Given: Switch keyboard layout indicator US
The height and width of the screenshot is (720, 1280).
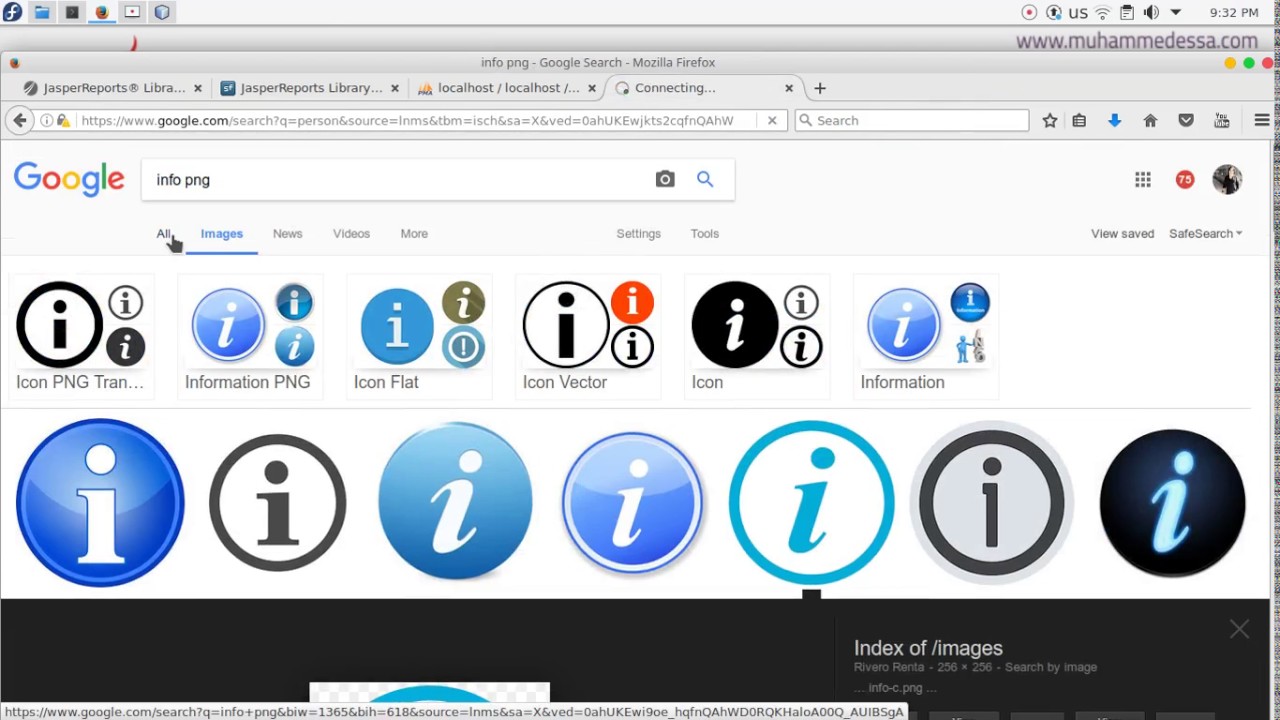Looking at the screenshot, I should [x=1078, y=13].
